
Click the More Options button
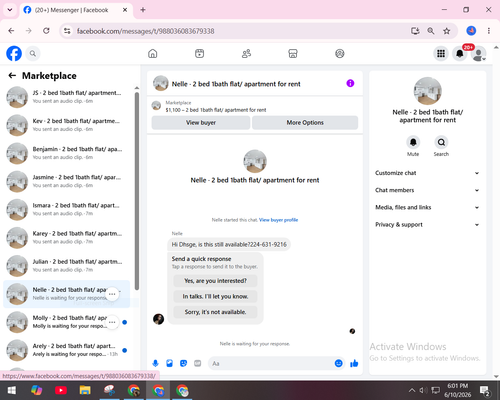pyautogui.click(x=305, y=123)
